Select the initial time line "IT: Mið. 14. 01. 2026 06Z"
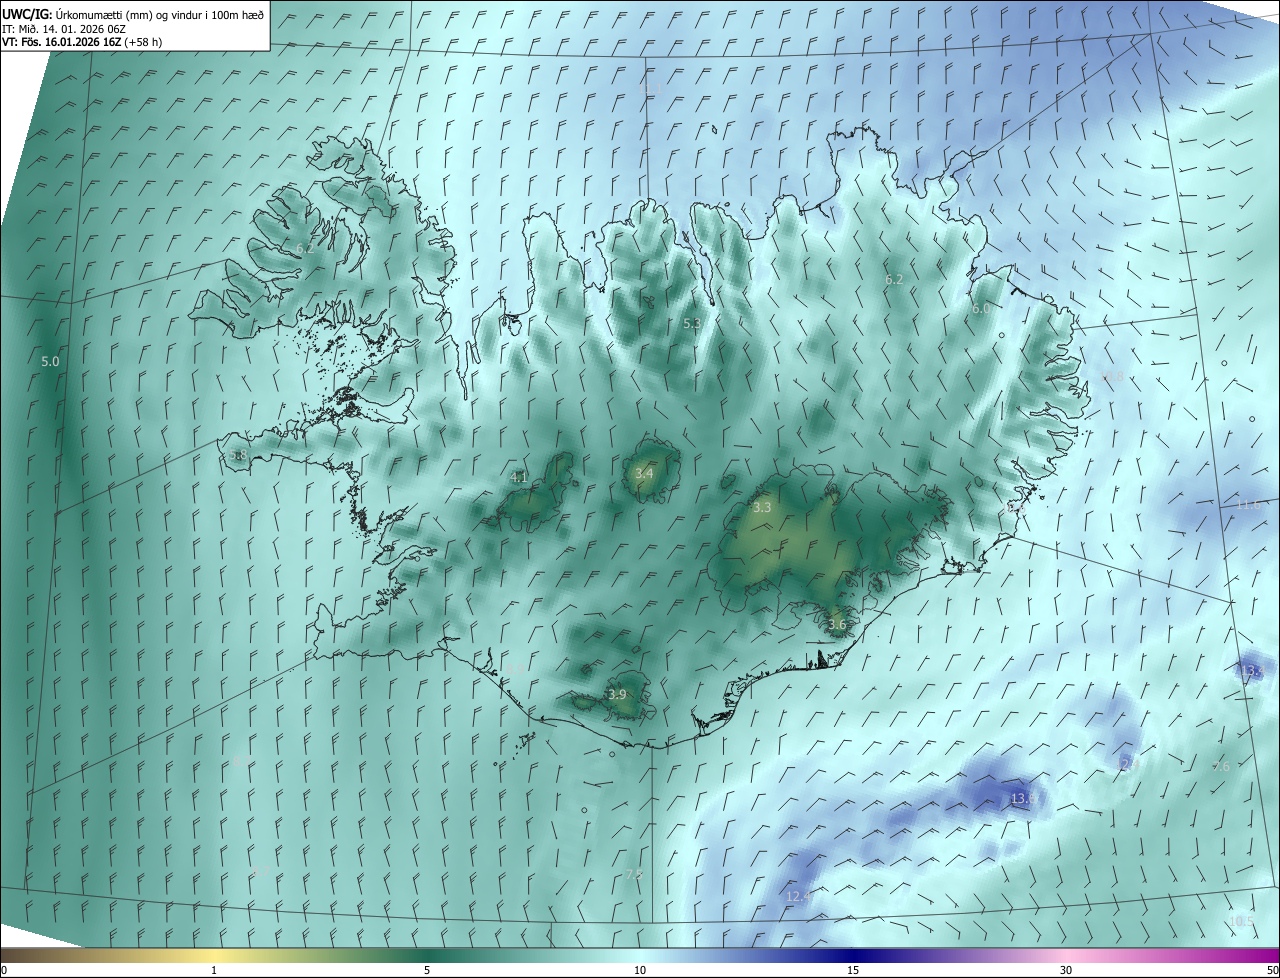This screenshot has height=978, width=1280. [63, 29]
